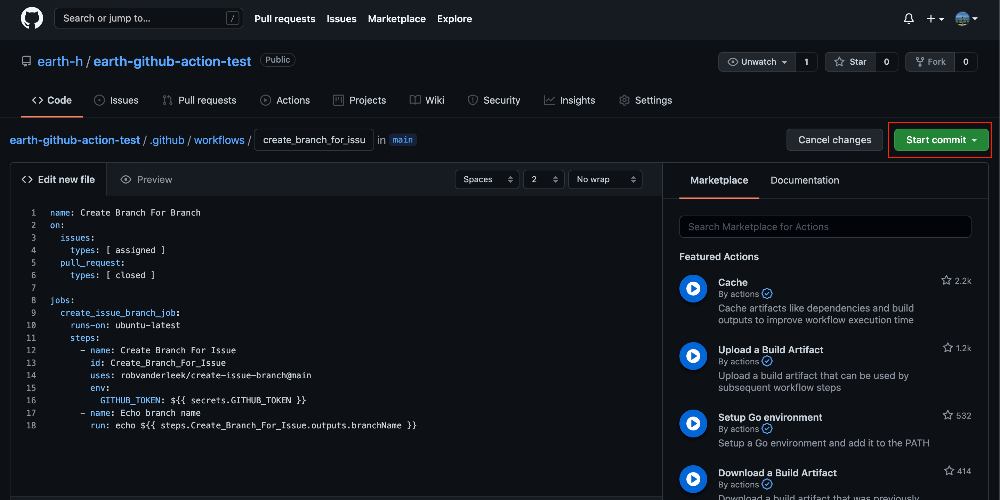Click the file name input field
Screen dimensions: 1000x500
[314, 140]
